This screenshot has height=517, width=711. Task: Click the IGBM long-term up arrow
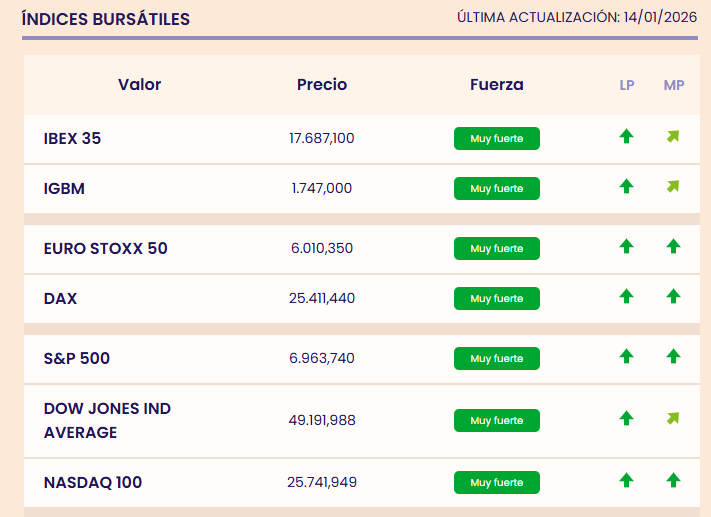tap(627, 186)
